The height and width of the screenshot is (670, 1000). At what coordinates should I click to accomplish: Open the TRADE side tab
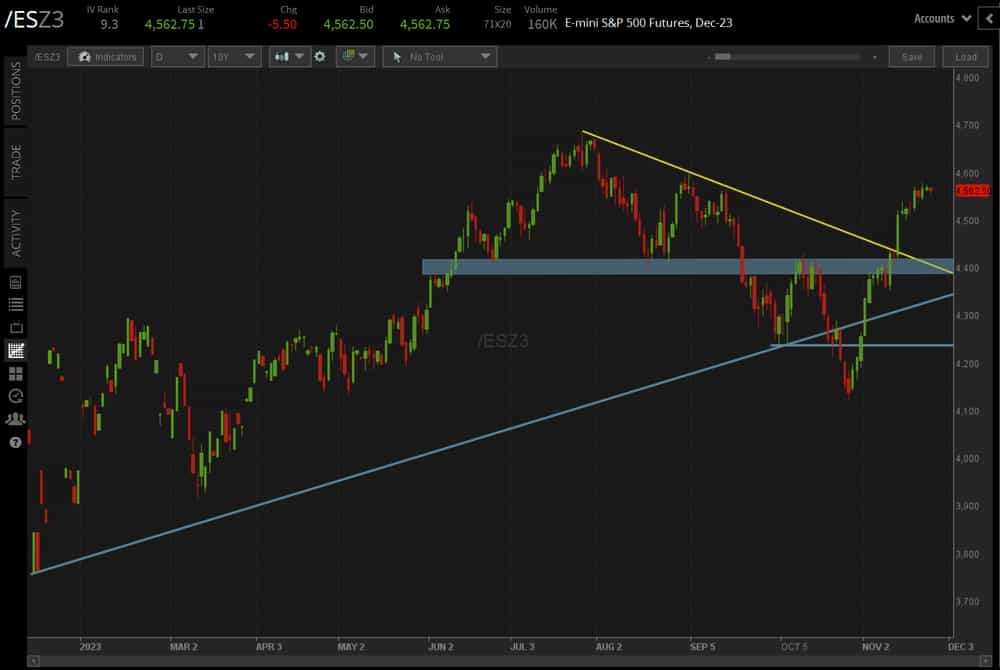pos(15,162)
